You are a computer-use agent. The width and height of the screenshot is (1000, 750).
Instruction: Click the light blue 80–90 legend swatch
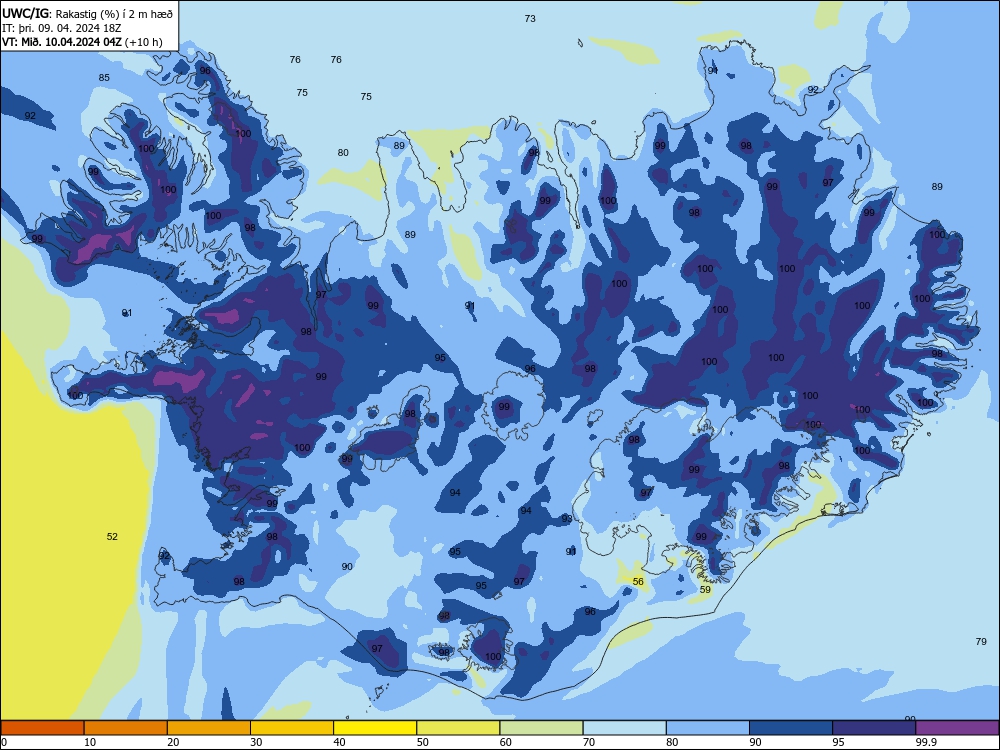[x=708, y=728]
